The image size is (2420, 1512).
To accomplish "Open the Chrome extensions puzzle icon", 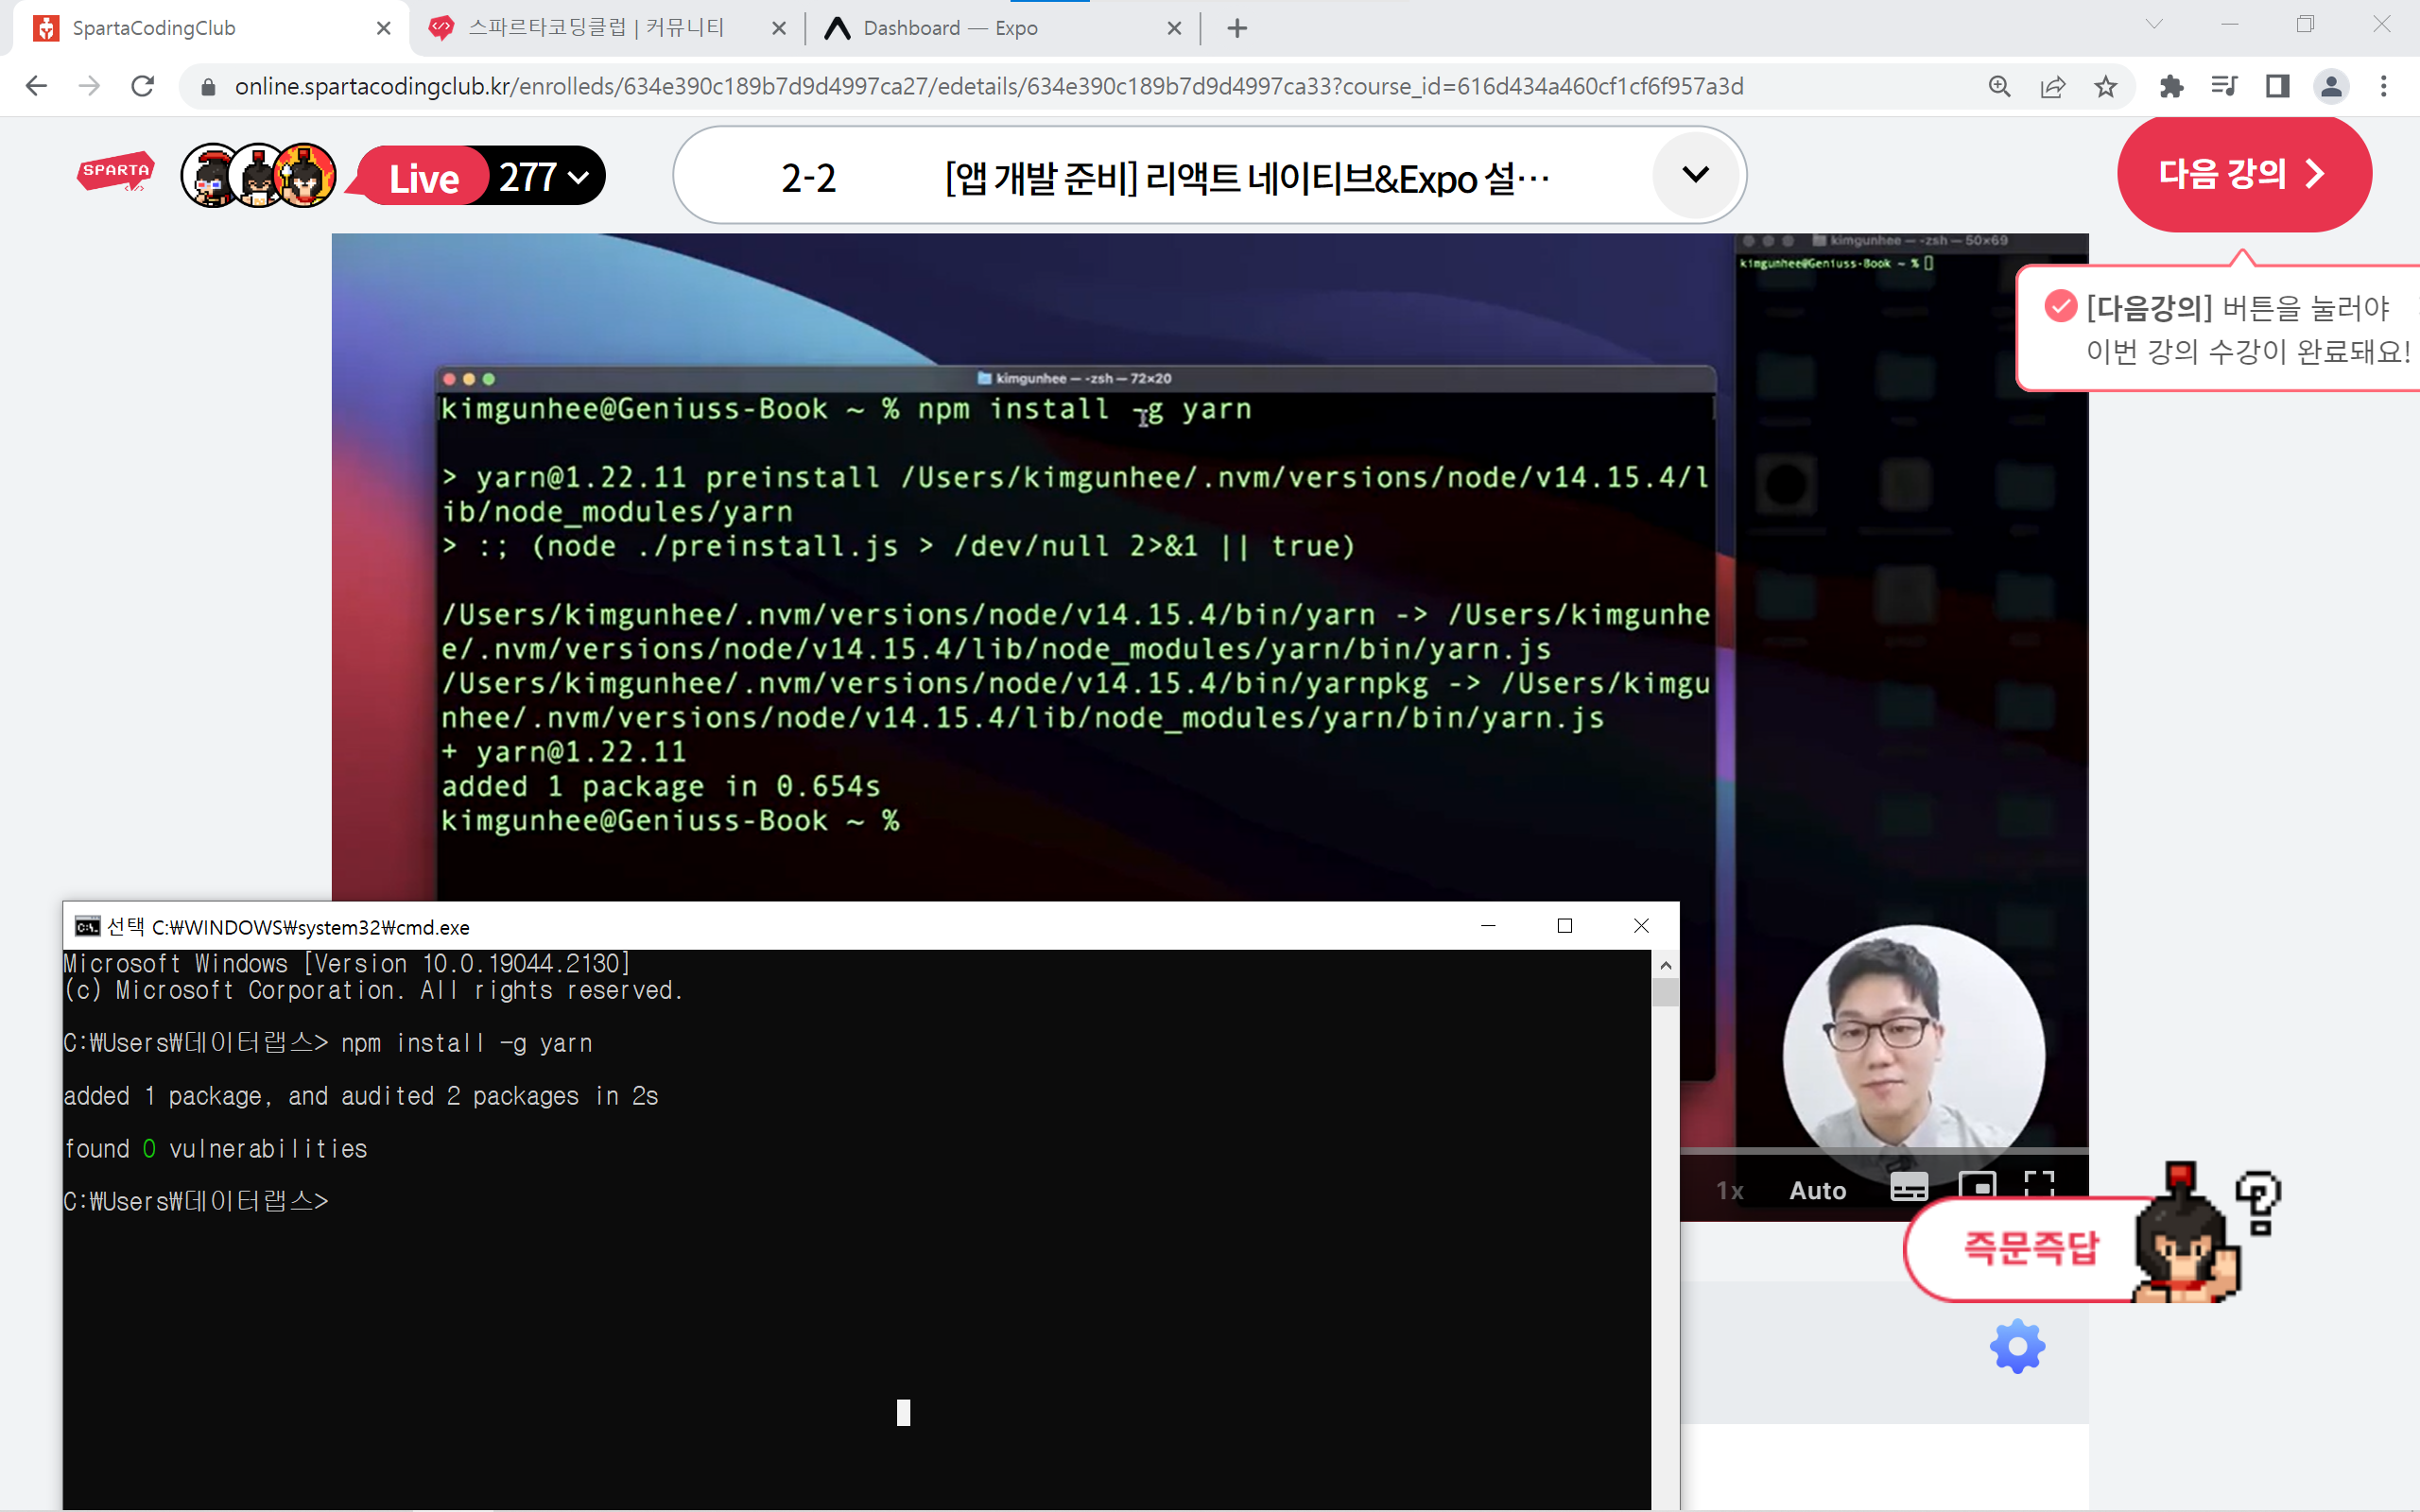I will 2171,86.
